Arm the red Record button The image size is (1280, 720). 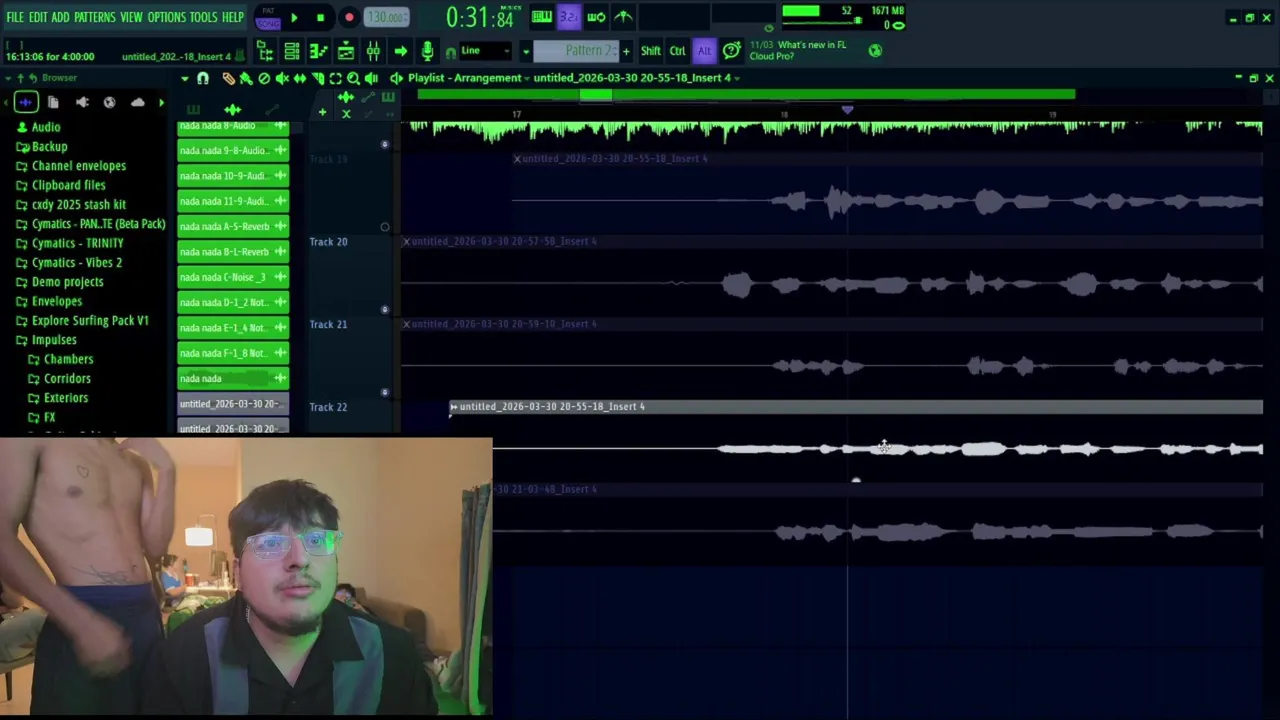pos(349,17)
